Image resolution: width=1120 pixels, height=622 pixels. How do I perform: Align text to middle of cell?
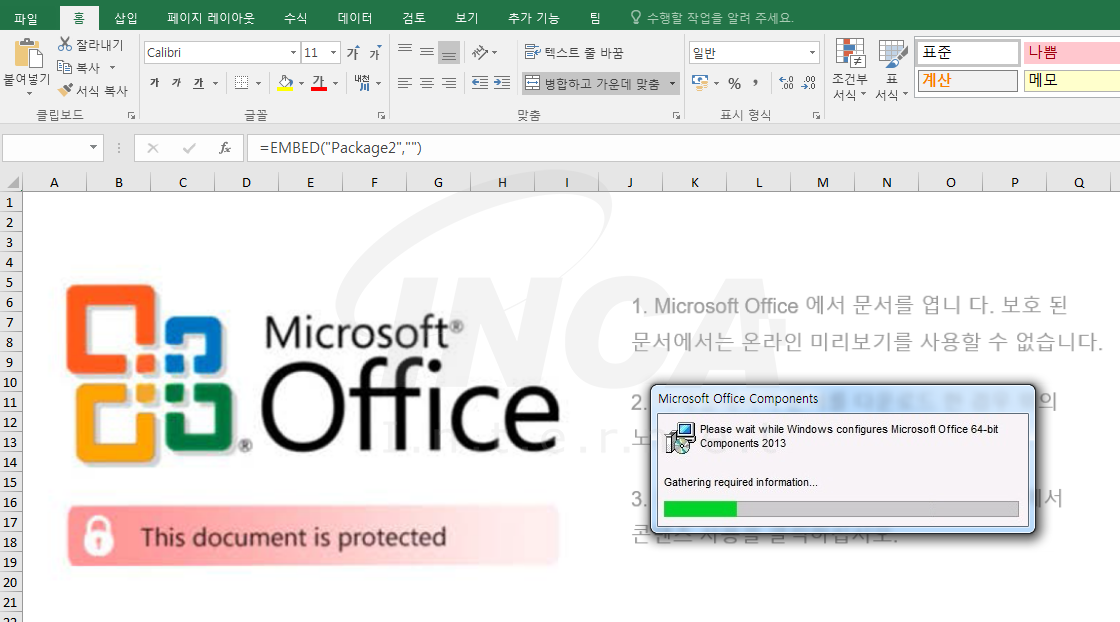tap(427, 52)
